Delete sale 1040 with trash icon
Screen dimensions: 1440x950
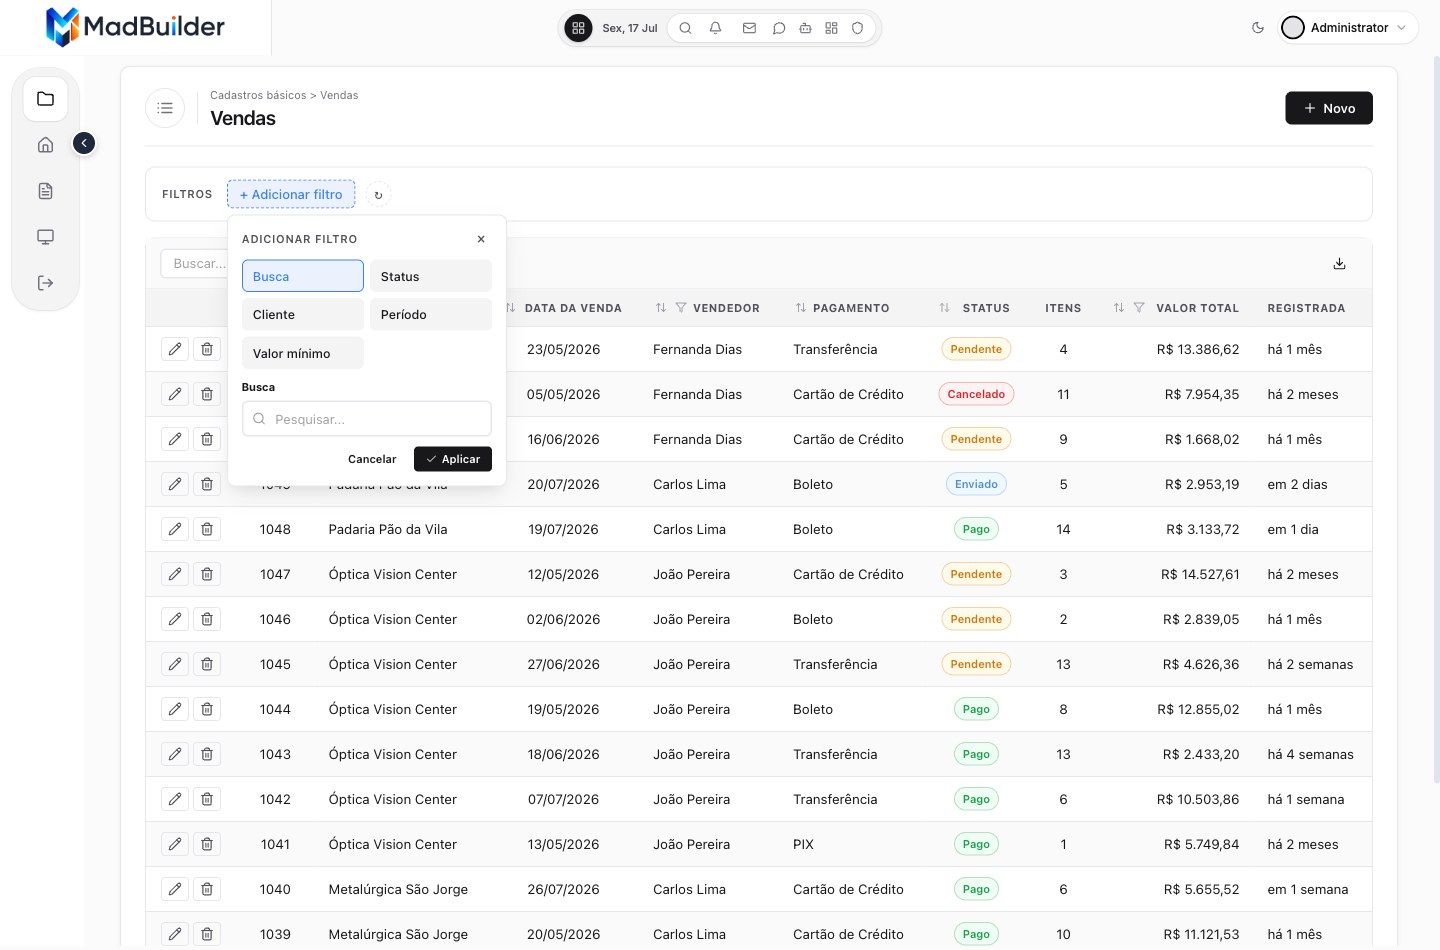coord(207,889)
